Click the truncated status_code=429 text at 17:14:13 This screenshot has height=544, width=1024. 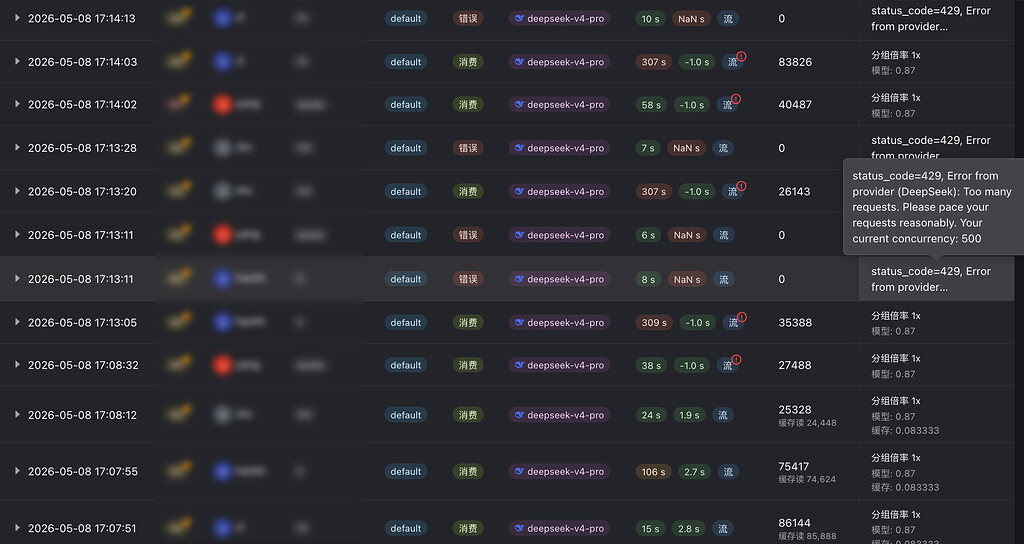pos(931,18)
